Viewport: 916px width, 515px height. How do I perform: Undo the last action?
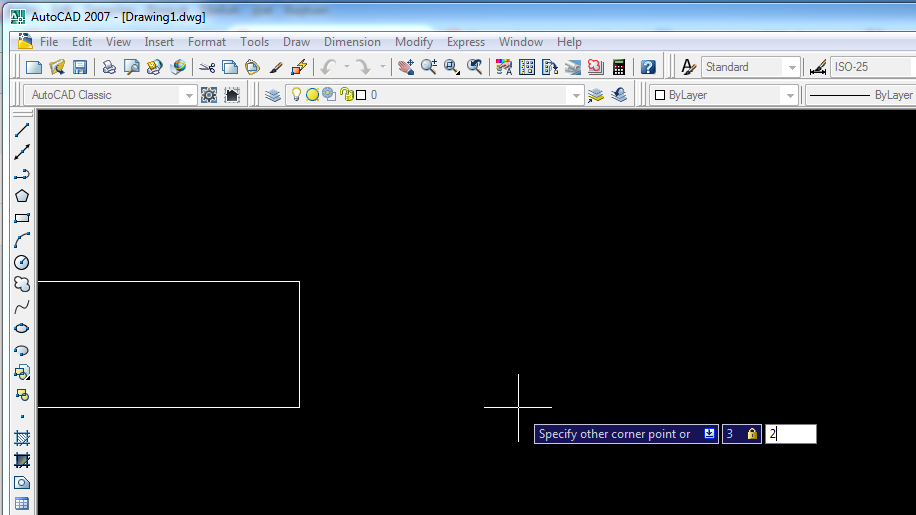pyautogui.click(x=328, y=67)
